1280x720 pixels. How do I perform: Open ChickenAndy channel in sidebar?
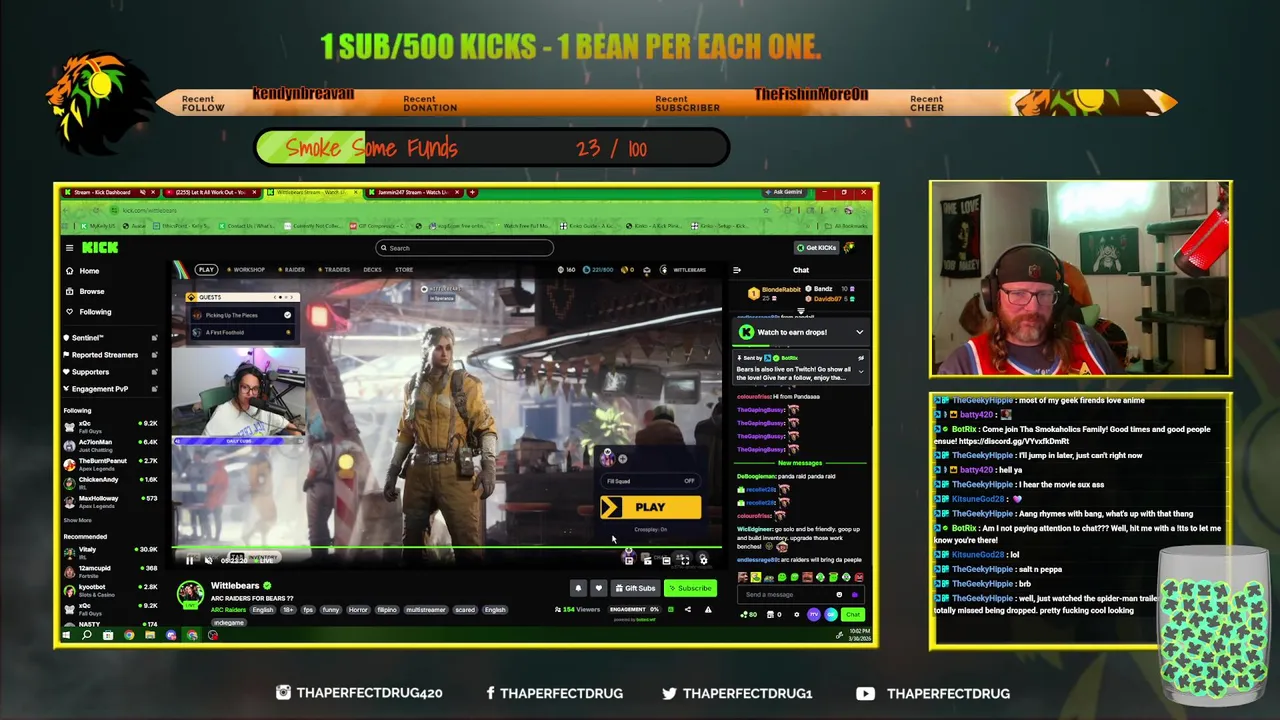110,483
